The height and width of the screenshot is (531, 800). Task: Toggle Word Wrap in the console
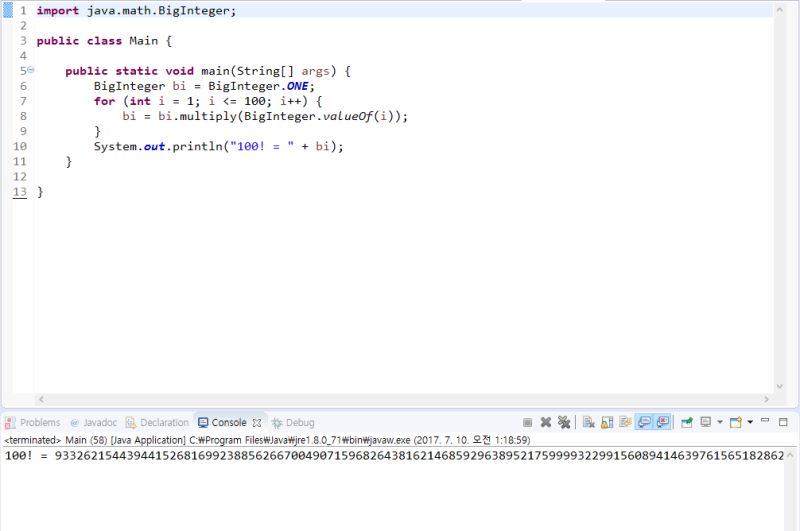[625, 422]
